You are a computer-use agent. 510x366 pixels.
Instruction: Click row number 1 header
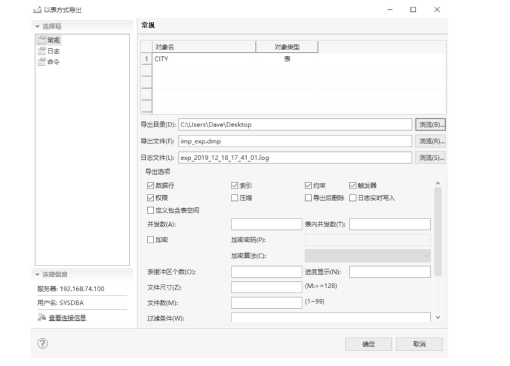(146, 59)
